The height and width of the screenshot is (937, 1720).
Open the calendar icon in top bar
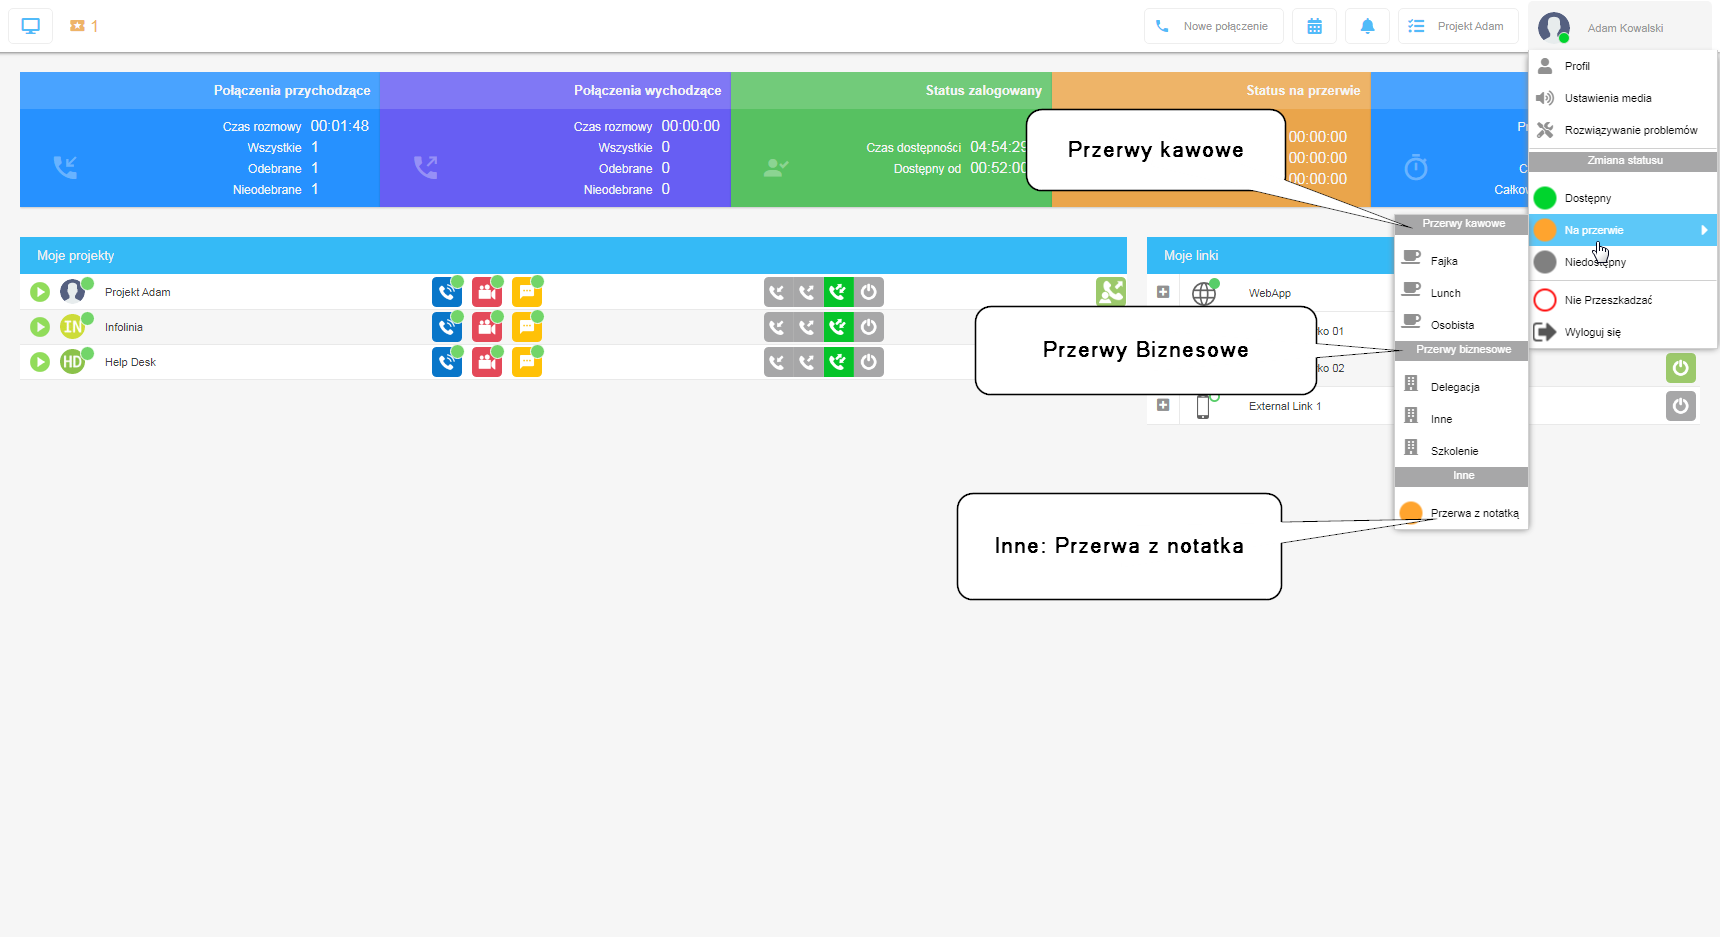tap(1314, 26)
